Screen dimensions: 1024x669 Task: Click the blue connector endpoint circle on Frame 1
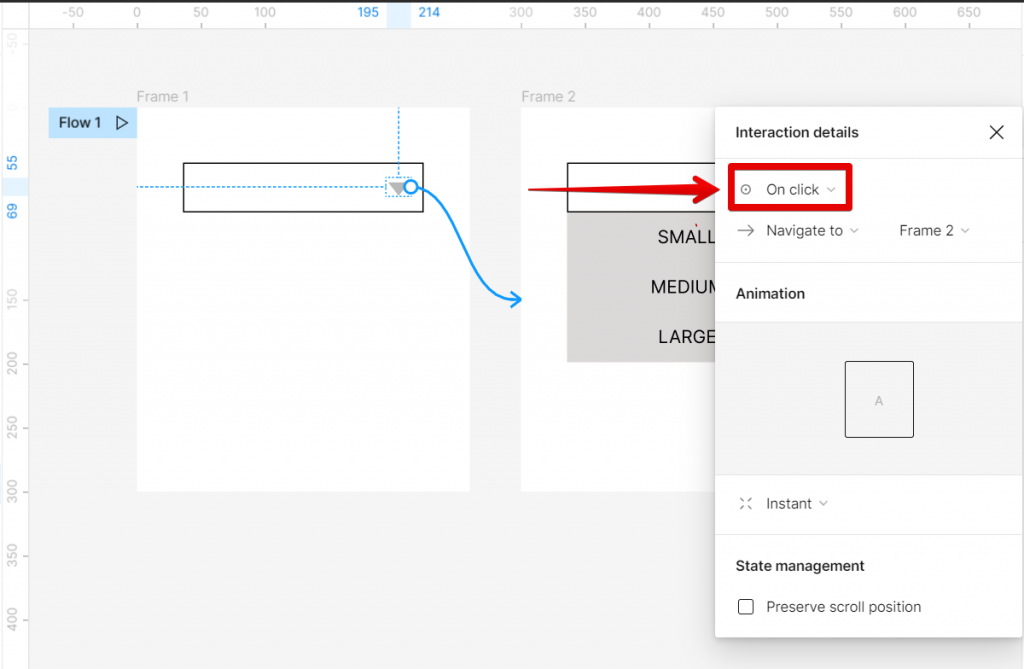point(413,187)
